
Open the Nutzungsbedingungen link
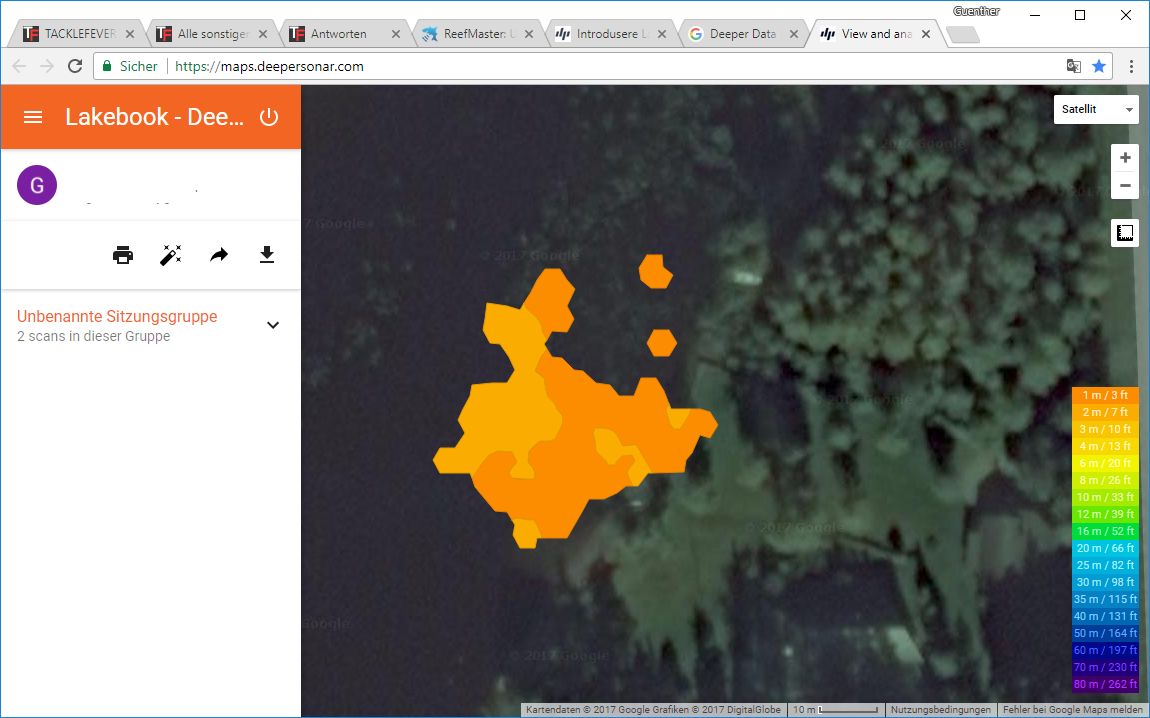(939, 709)
